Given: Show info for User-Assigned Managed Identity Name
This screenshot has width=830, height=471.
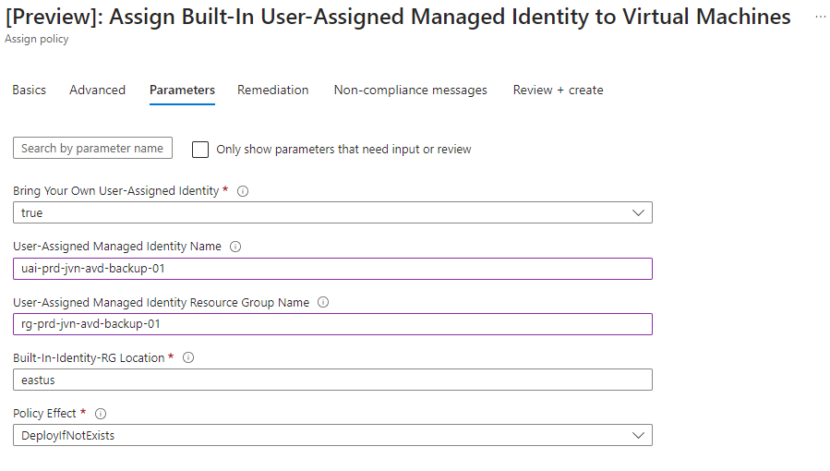Looking at the screenshot, I should click(x=236, y=247).
